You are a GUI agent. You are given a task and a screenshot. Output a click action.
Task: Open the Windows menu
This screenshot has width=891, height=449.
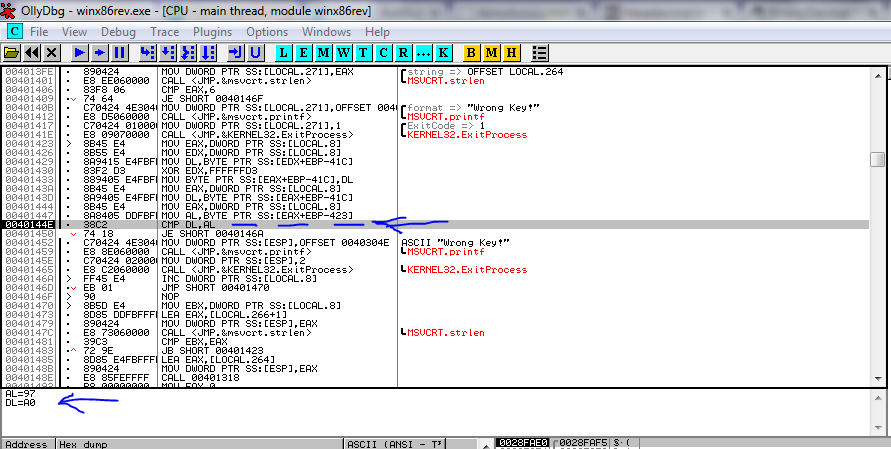point(327,32)
